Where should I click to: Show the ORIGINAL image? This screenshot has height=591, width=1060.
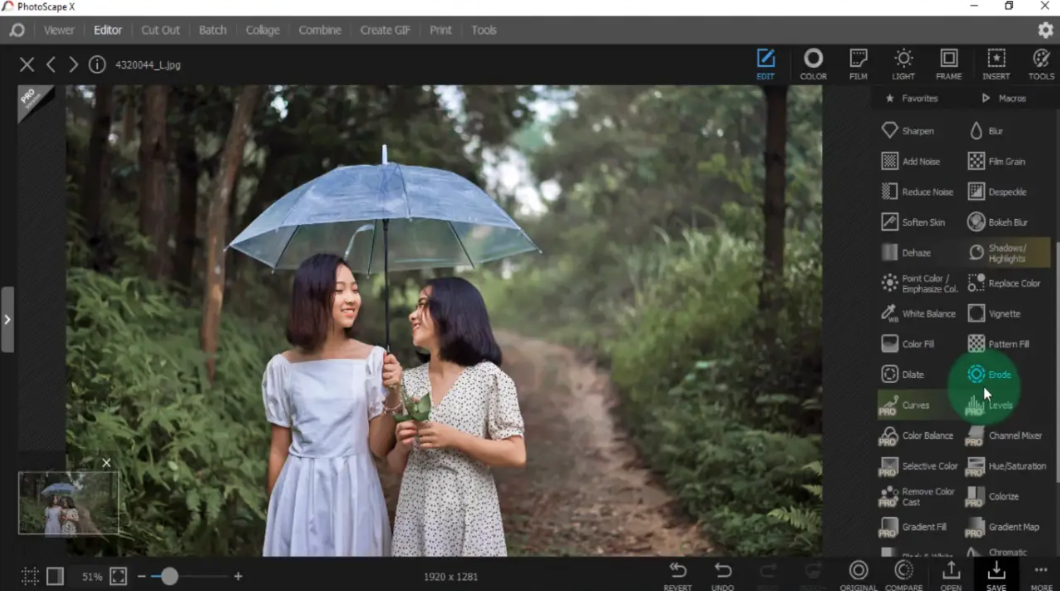tap(858, 576)
